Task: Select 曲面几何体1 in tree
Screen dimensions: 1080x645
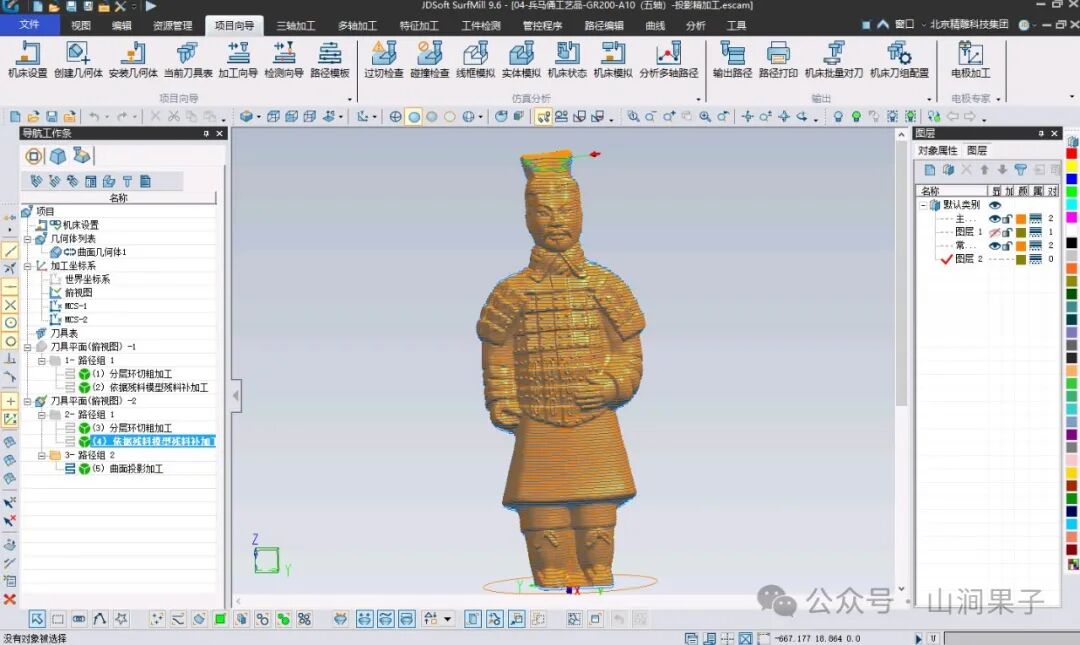Action: click(x=102, y=252)
